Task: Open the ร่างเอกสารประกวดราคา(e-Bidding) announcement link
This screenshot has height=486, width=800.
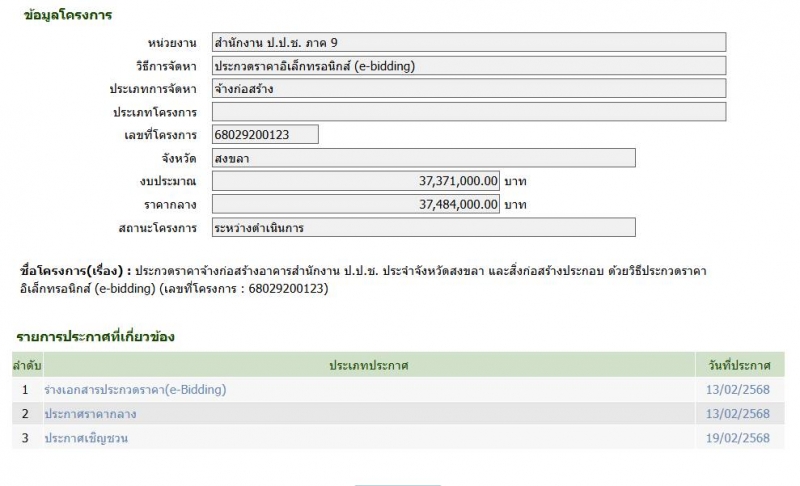Action: [x=135, y=390]
